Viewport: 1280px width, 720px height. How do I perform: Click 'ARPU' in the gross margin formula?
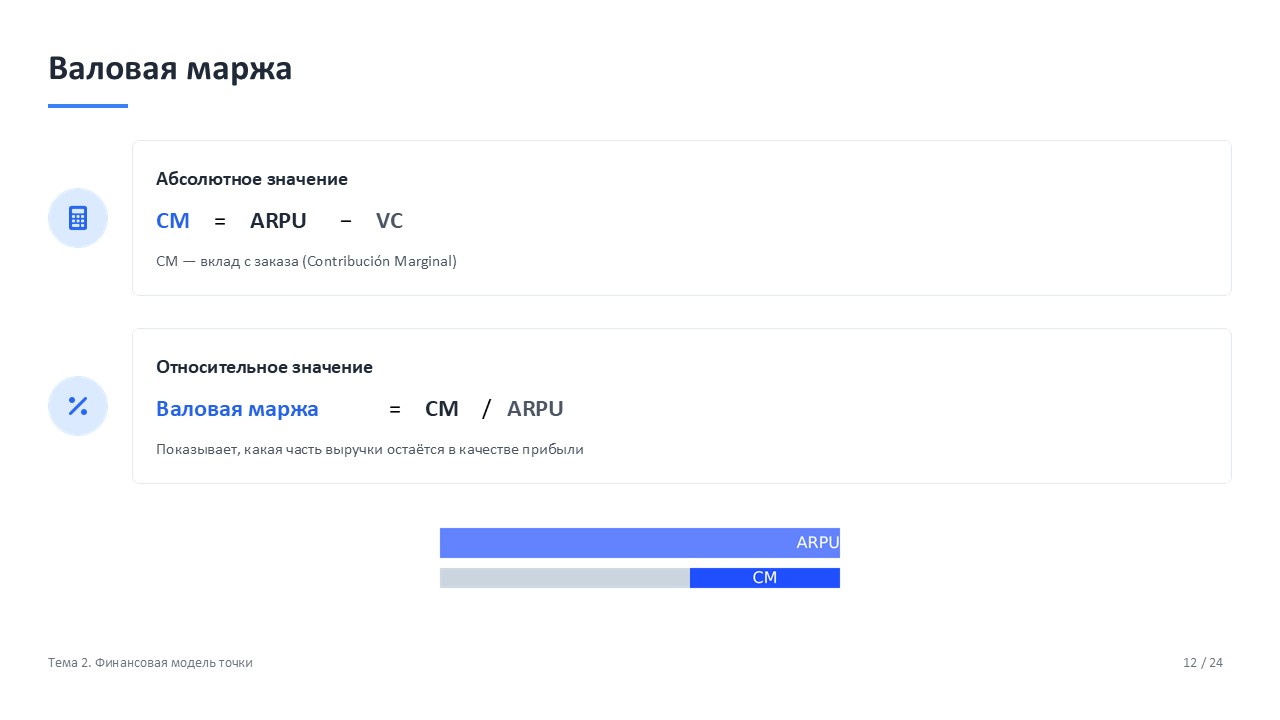[x=535, y=409]
